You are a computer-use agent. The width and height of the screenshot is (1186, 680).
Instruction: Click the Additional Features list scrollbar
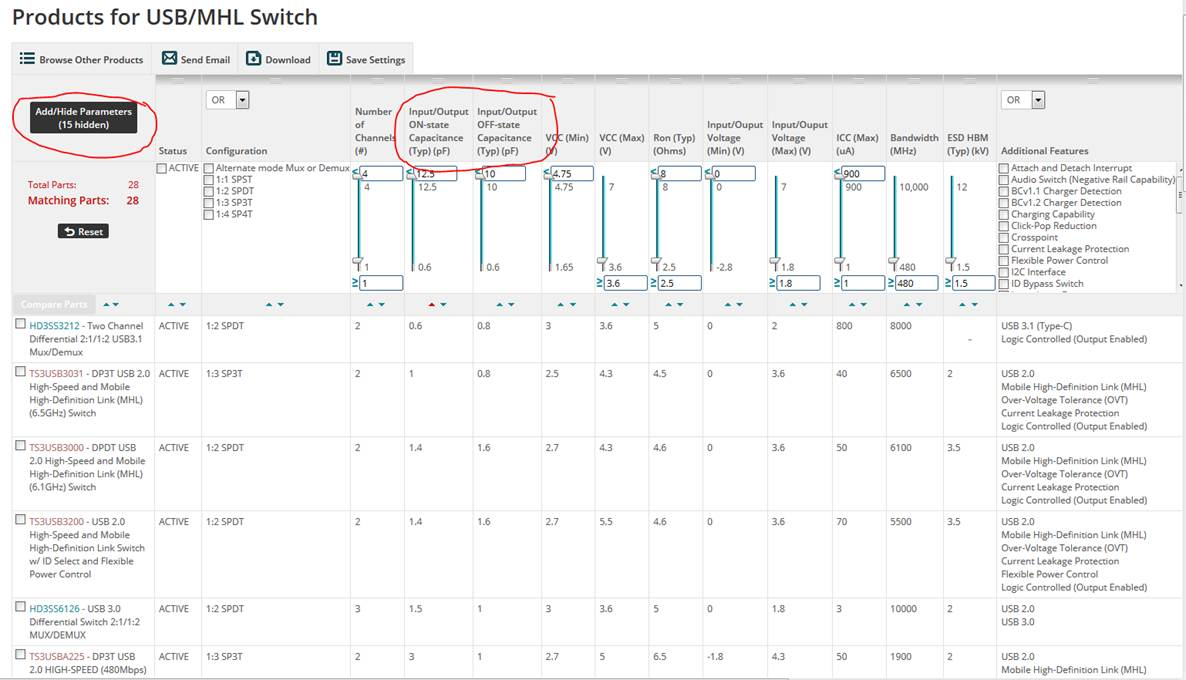coord(1180,226)
